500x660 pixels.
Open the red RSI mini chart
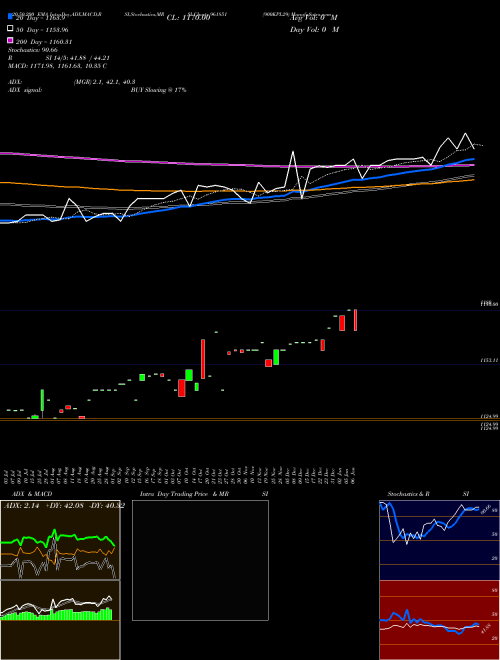[x=439, y=620]
